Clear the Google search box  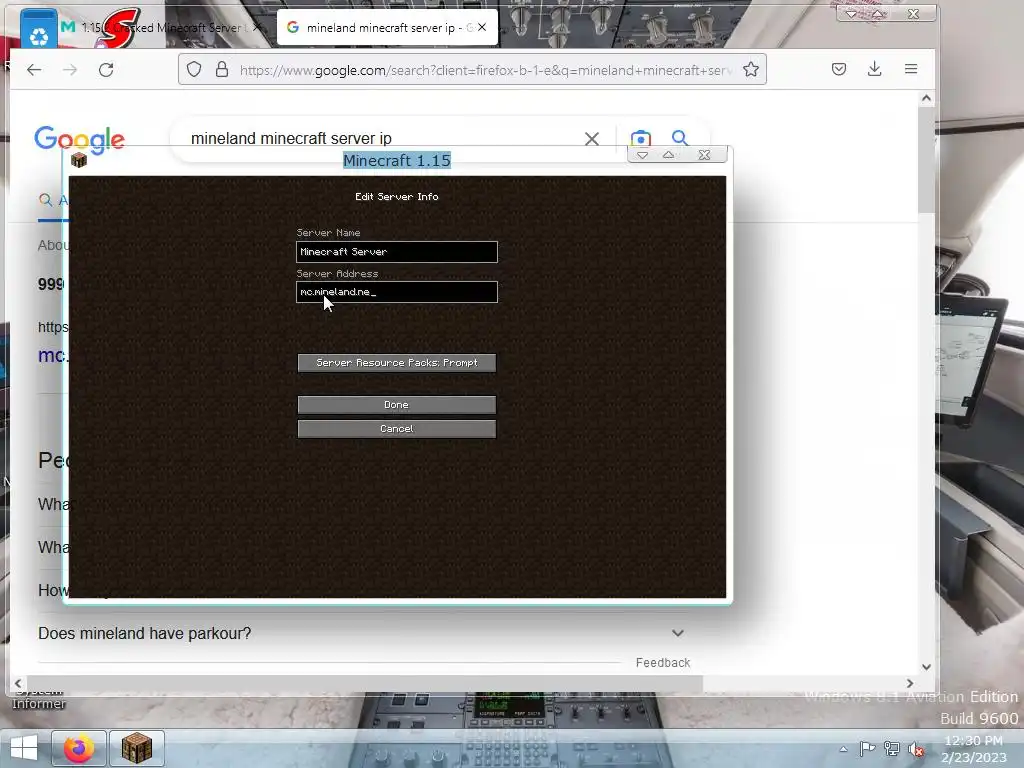[x=592, y=138]
